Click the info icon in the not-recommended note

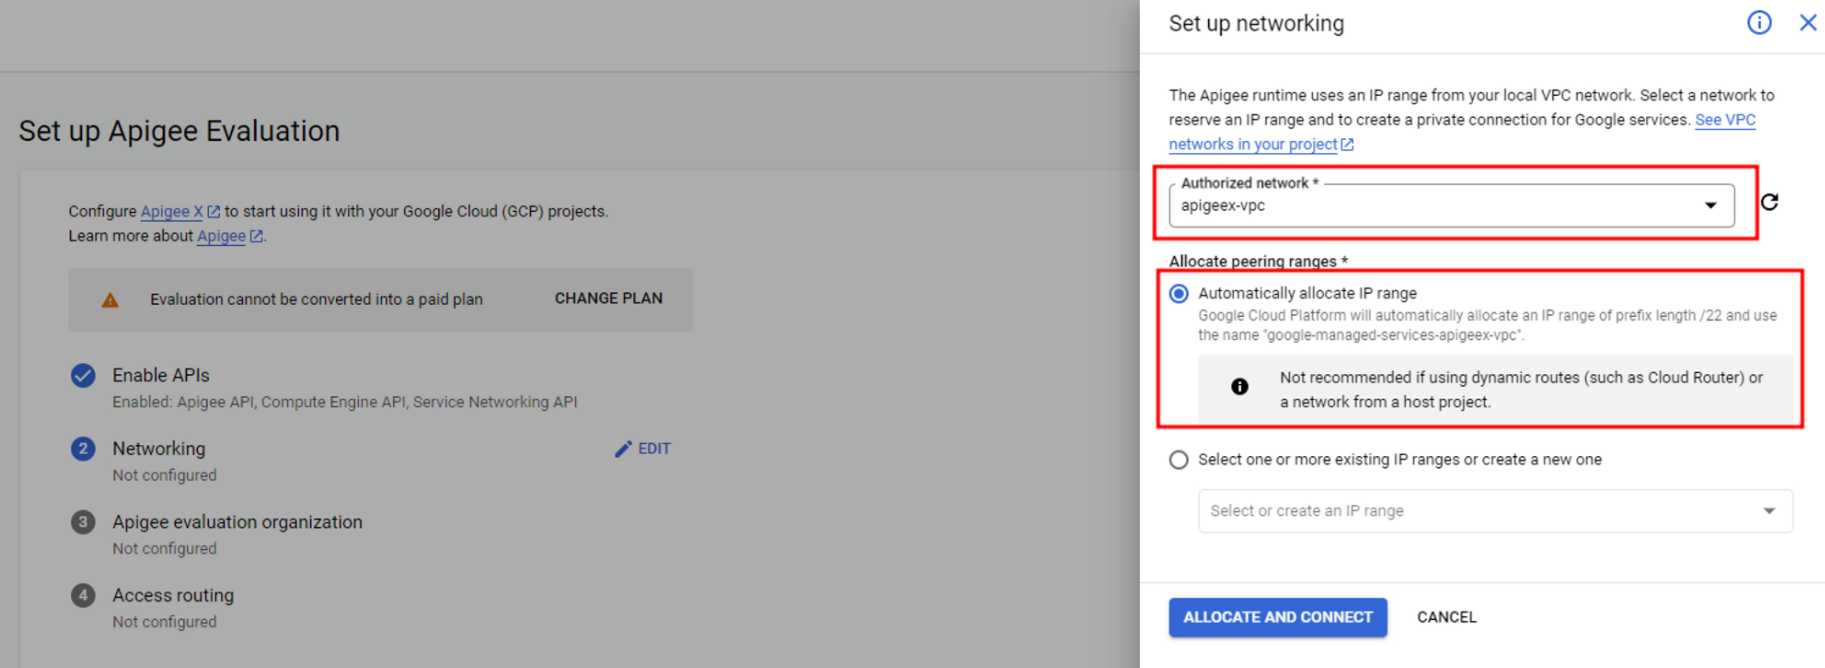pos(1240,386)
